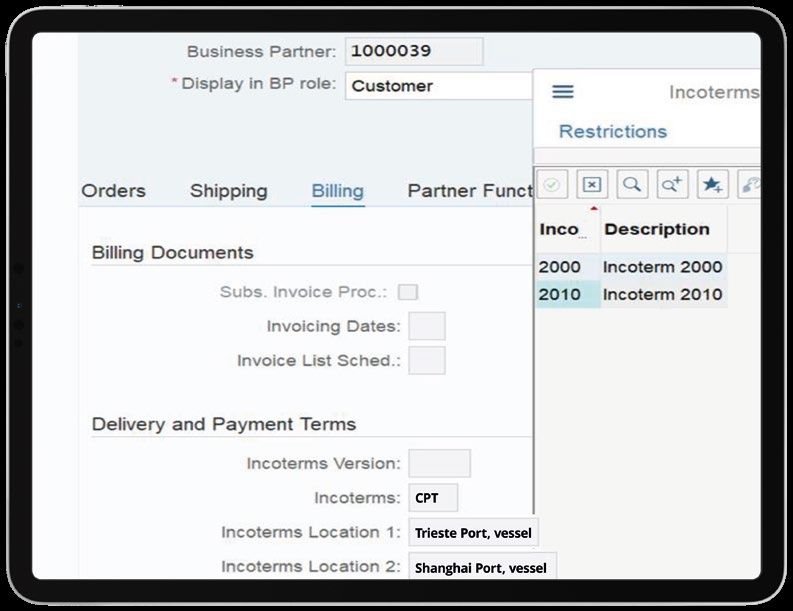Image resolution: width=793 pixels, height=611 pixels.
Task: Cancel the dialog with the X box icon
Action: [x=592, y=184]
